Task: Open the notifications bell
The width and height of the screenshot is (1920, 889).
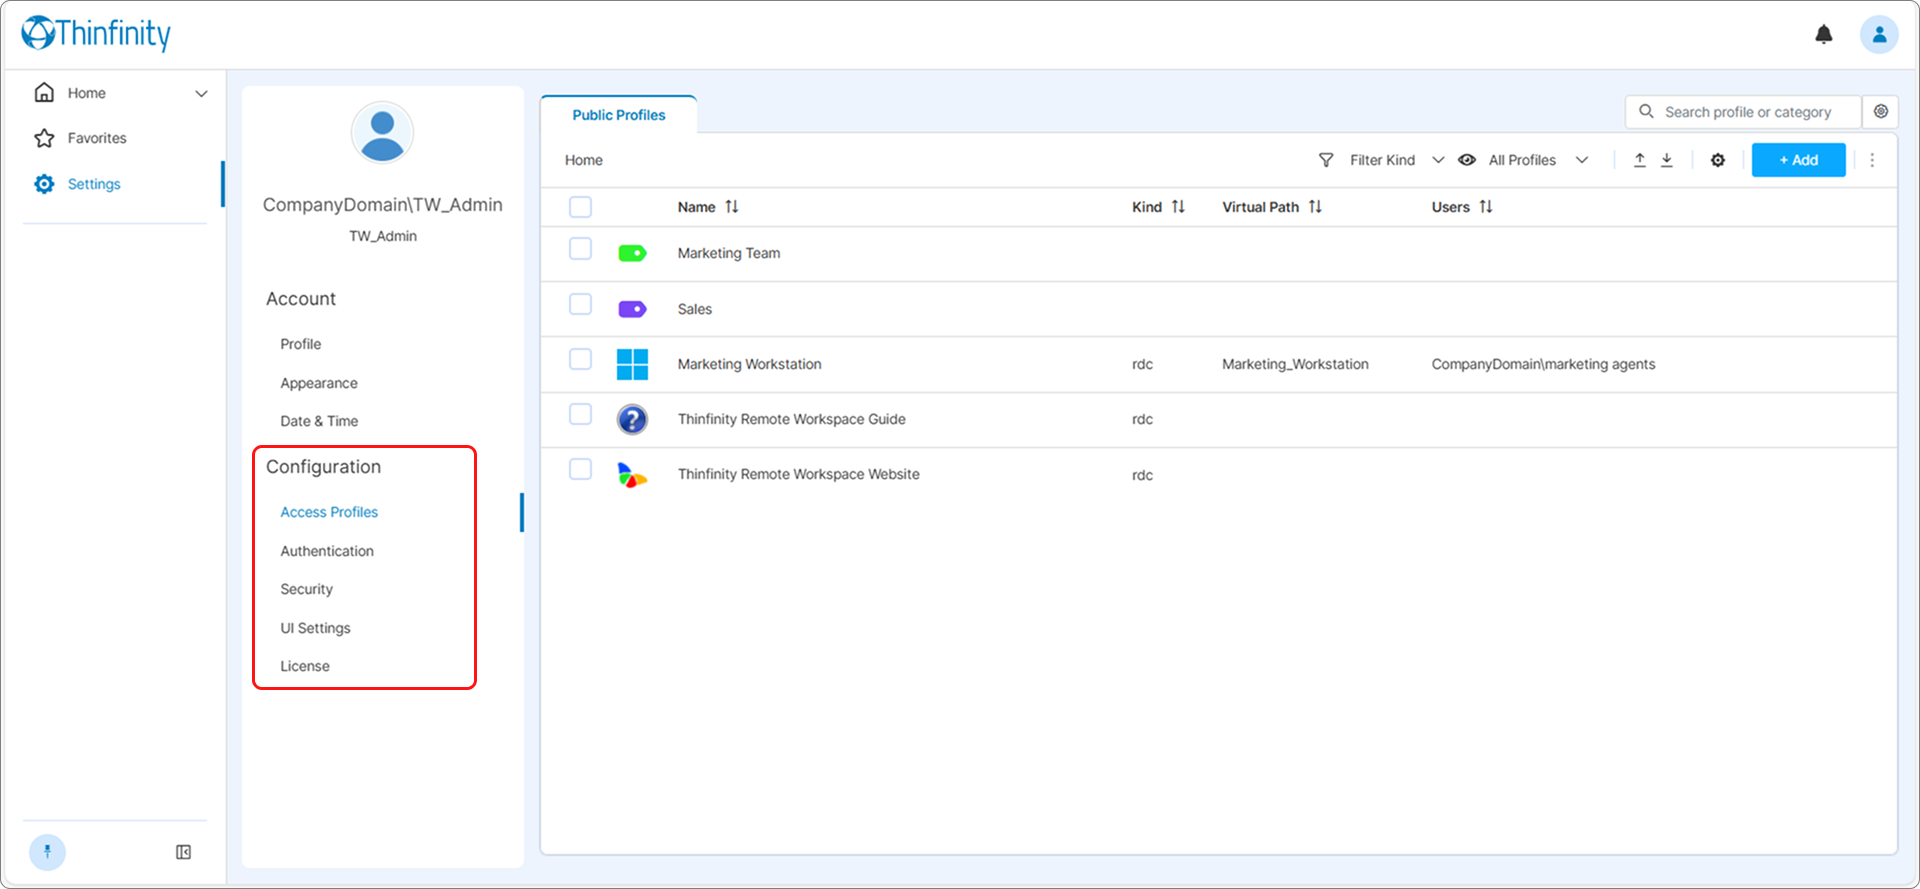Action: pos(1824,35)
